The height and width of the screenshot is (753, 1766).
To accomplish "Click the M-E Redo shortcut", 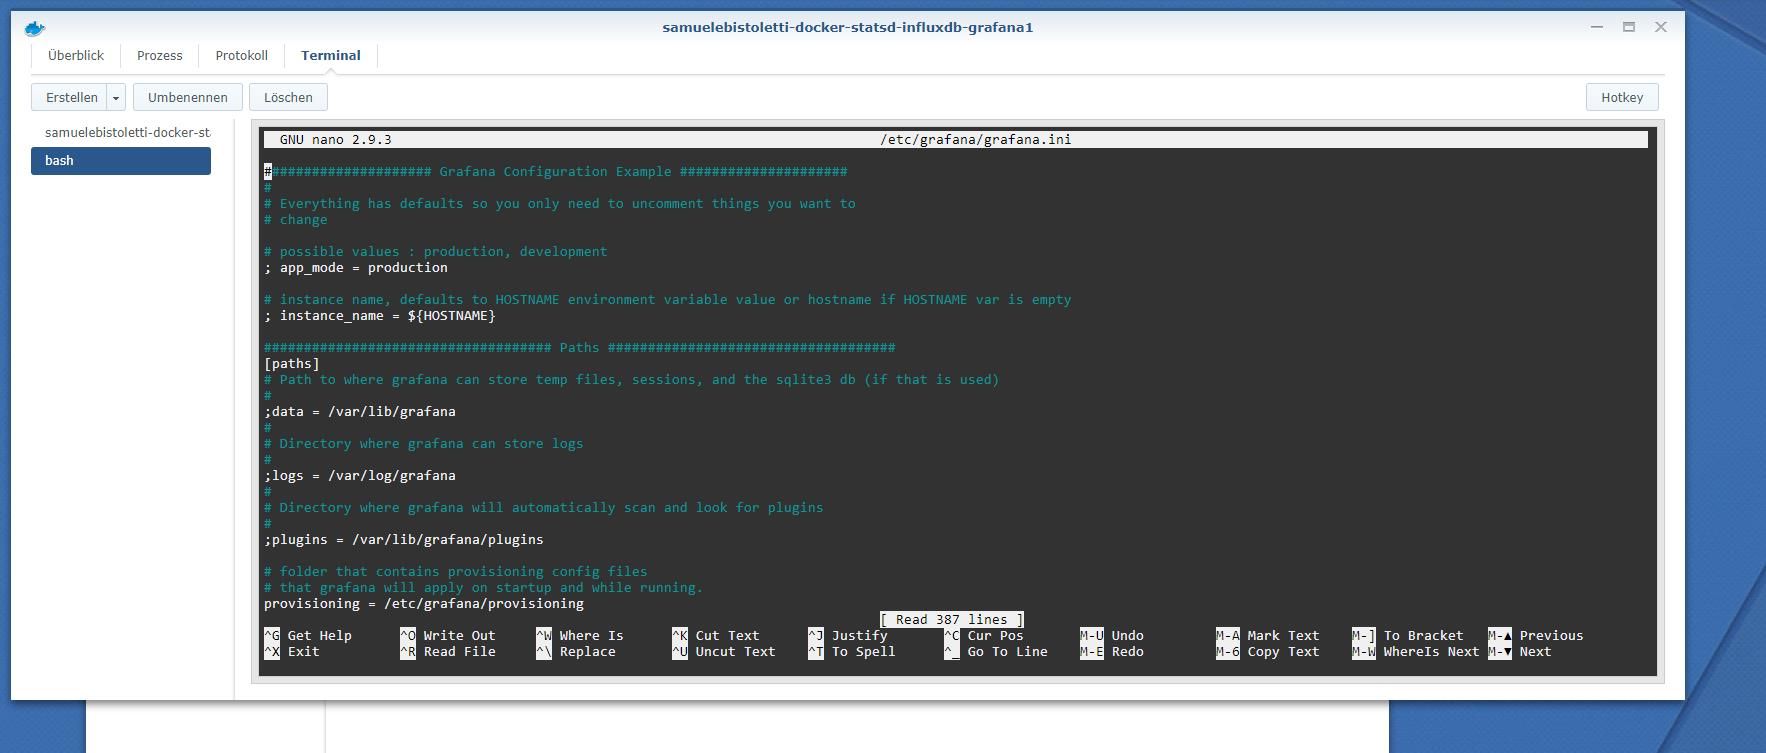I will [x=1112, y=652].
